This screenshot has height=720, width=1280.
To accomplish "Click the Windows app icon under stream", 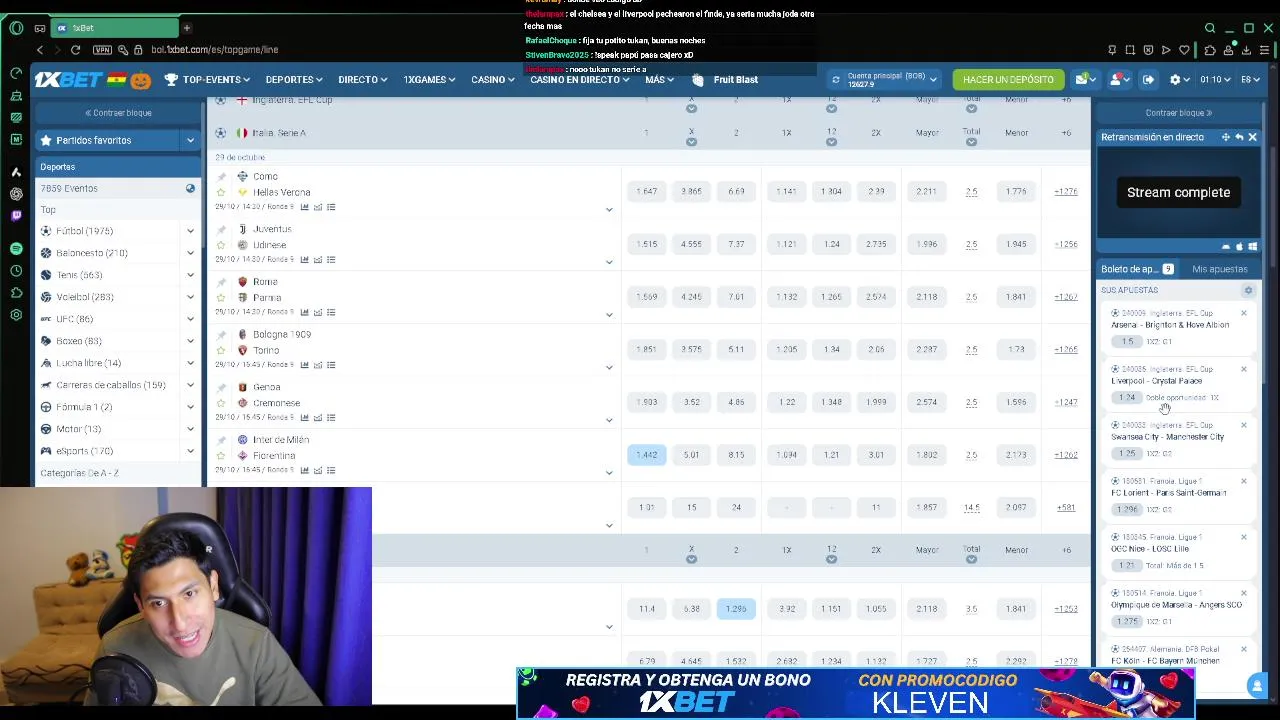I will [1252, 246].
